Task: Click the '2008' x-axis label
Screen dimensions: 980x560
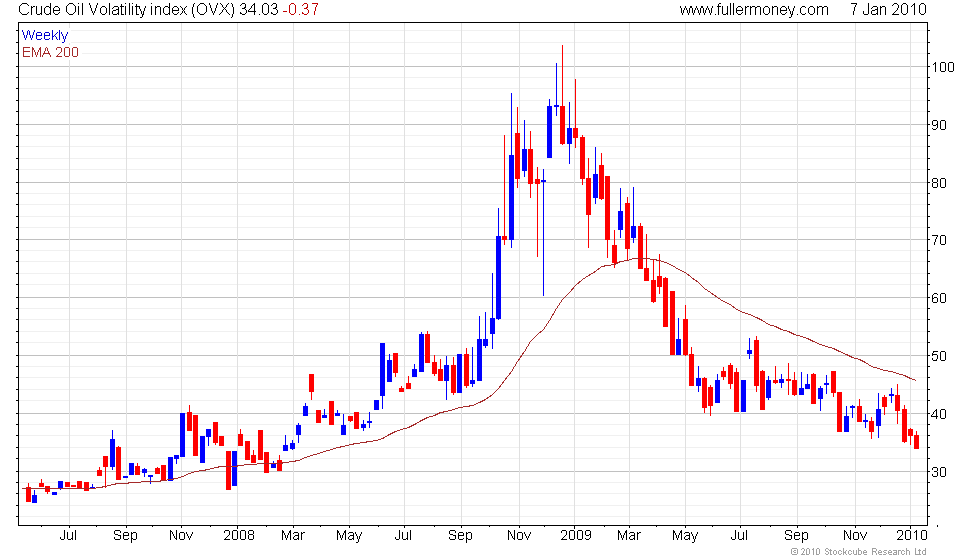Action: (x=239, y=536)
